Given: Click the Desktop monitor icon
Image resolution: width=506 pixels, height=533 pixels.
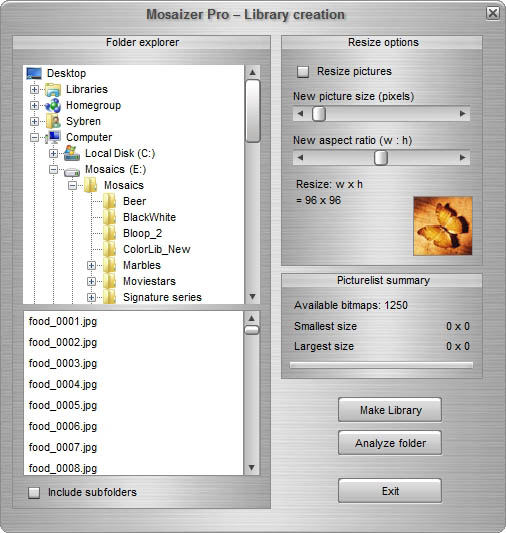Looking at the screenshot, I should point(34,73).
